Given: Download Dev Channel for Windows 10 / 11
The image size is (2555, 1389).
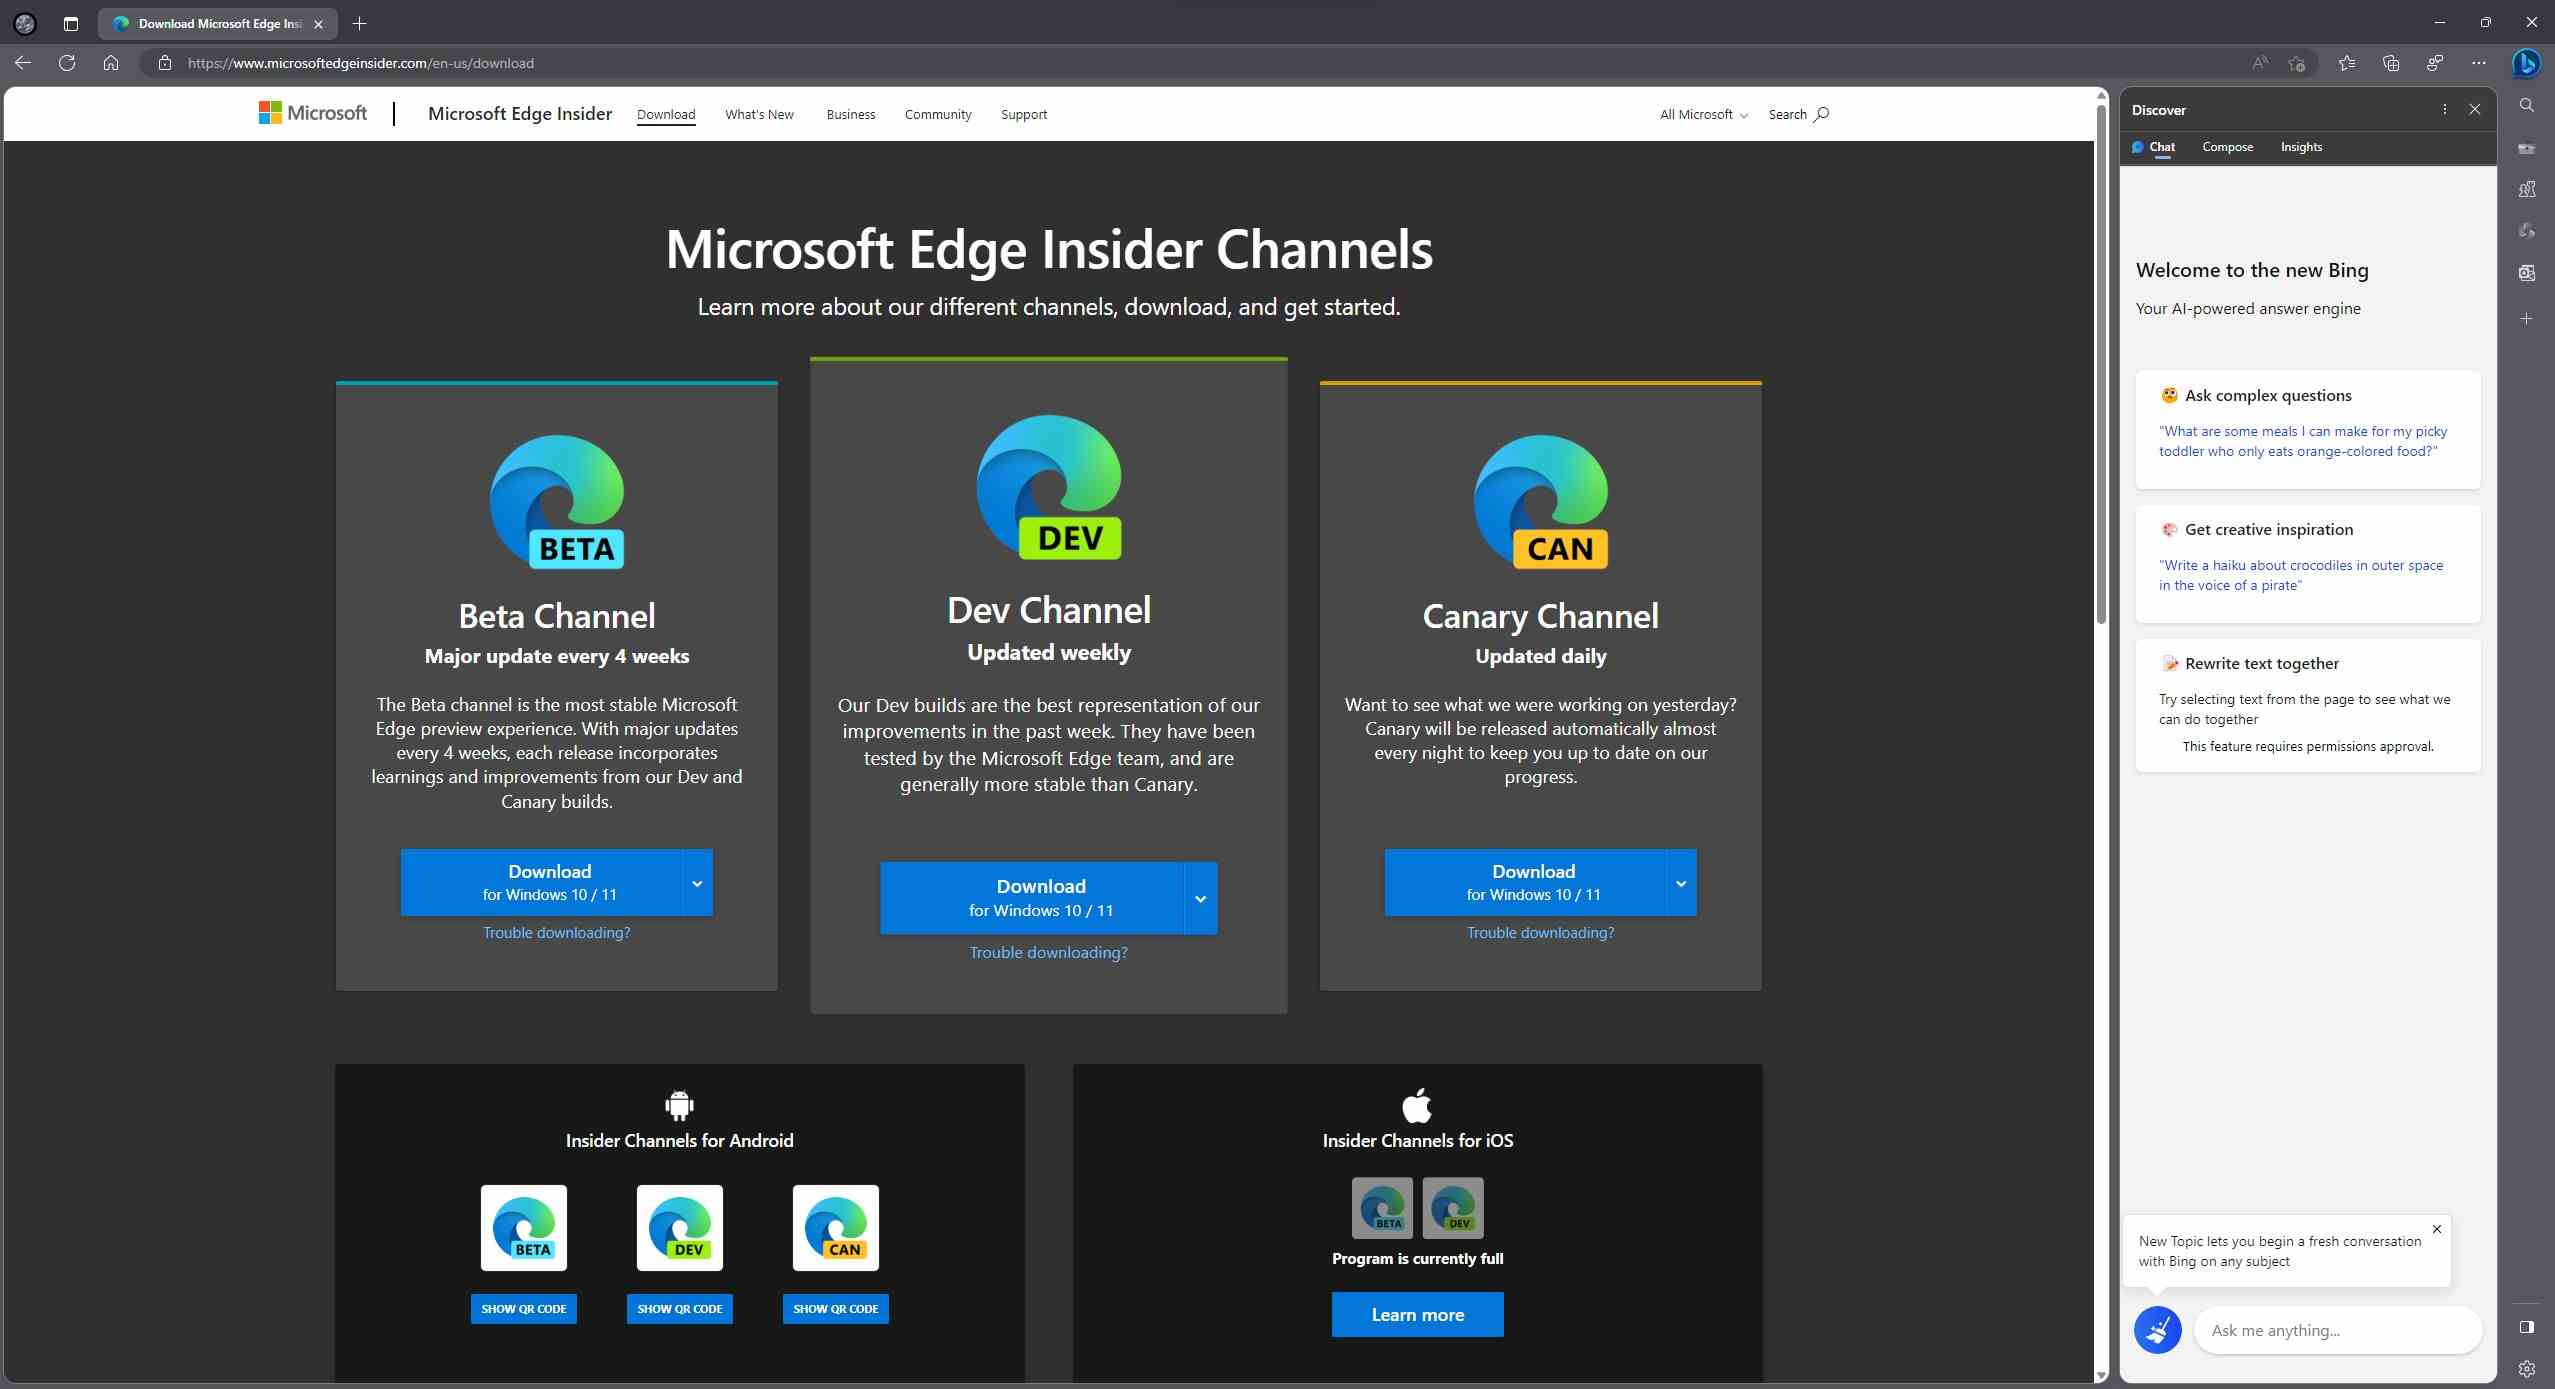Looking at the screenshot, I should coord(1032,898).
